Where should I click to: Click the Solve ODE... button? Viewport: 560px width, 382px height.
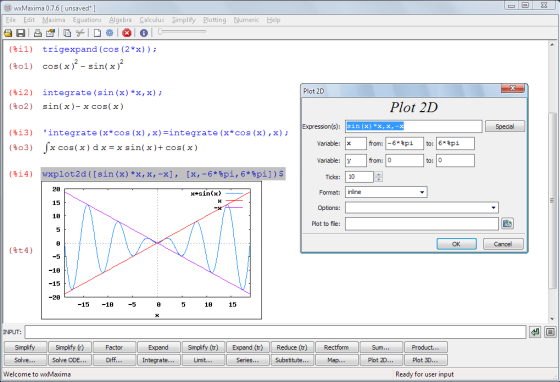[70, 360]
